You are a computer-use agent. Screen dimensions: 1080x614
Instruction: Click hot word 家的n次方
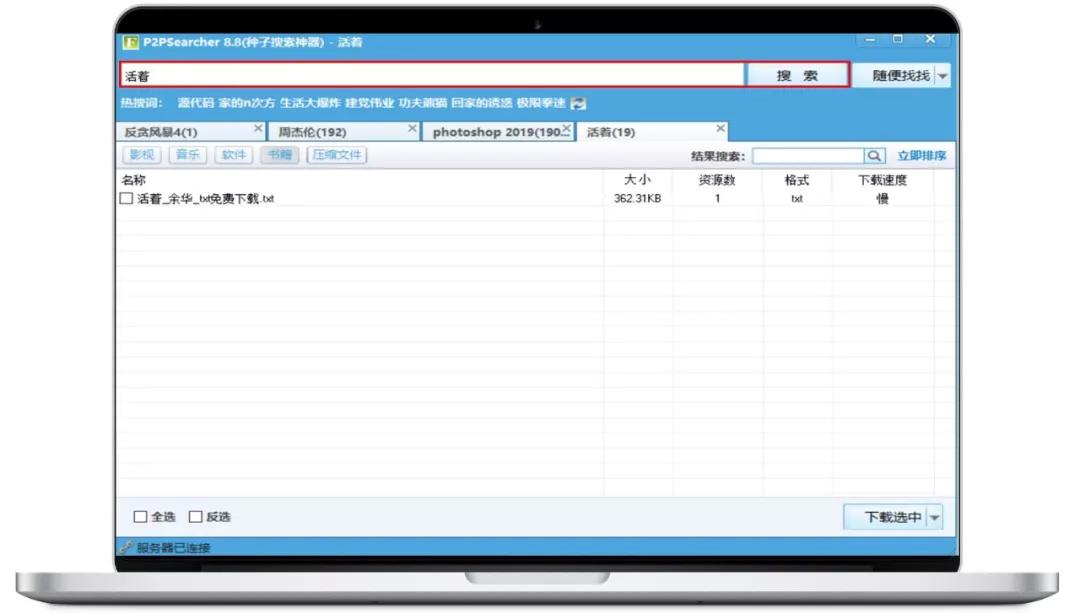(247, 103)
